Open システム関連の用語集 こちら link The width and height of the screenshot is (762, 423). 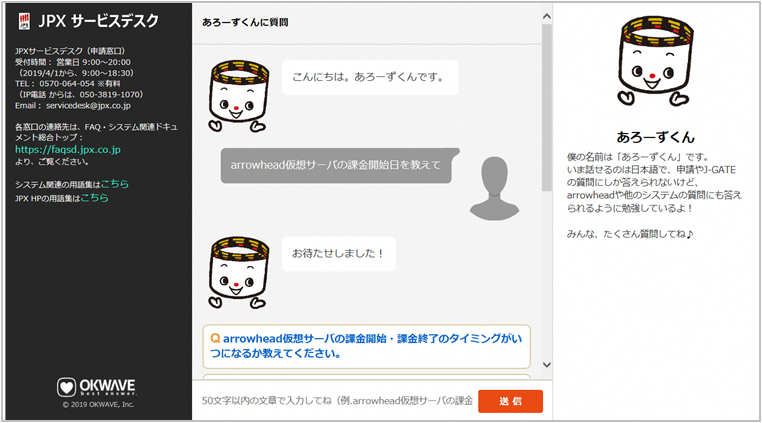(x=115, y=184)
